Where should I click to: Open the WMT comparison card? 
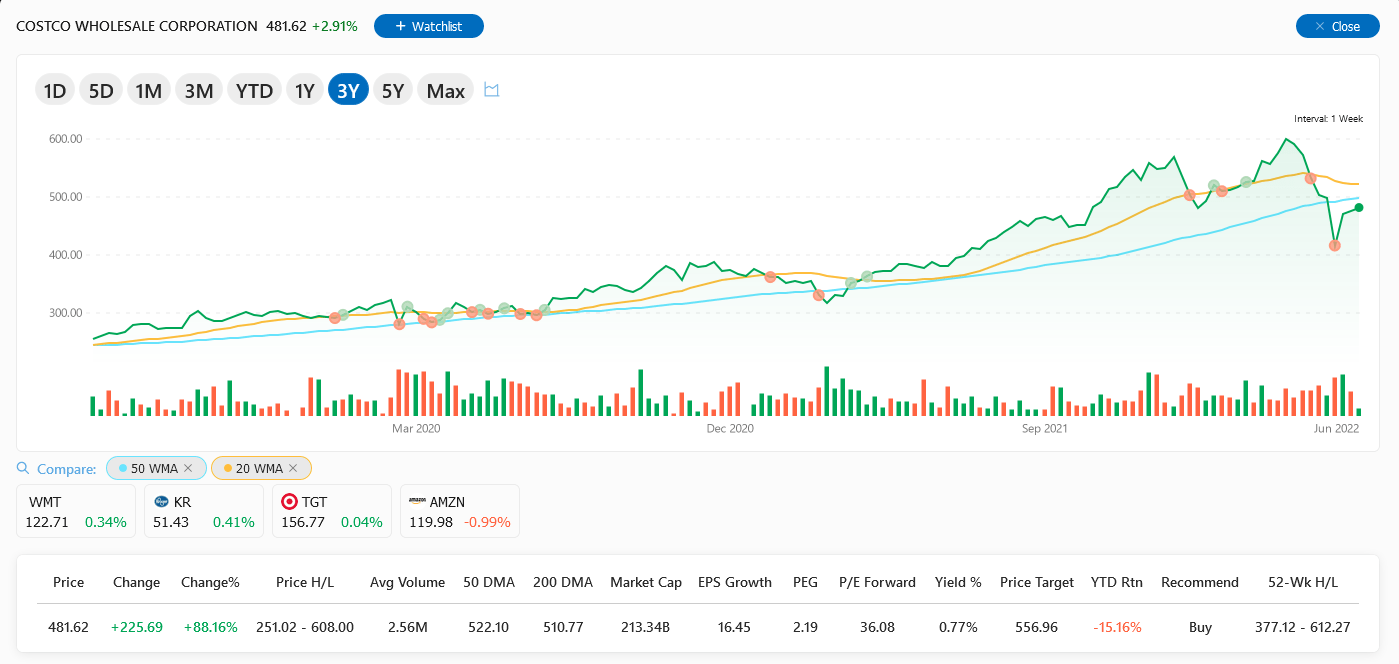[x=75, y=510]
